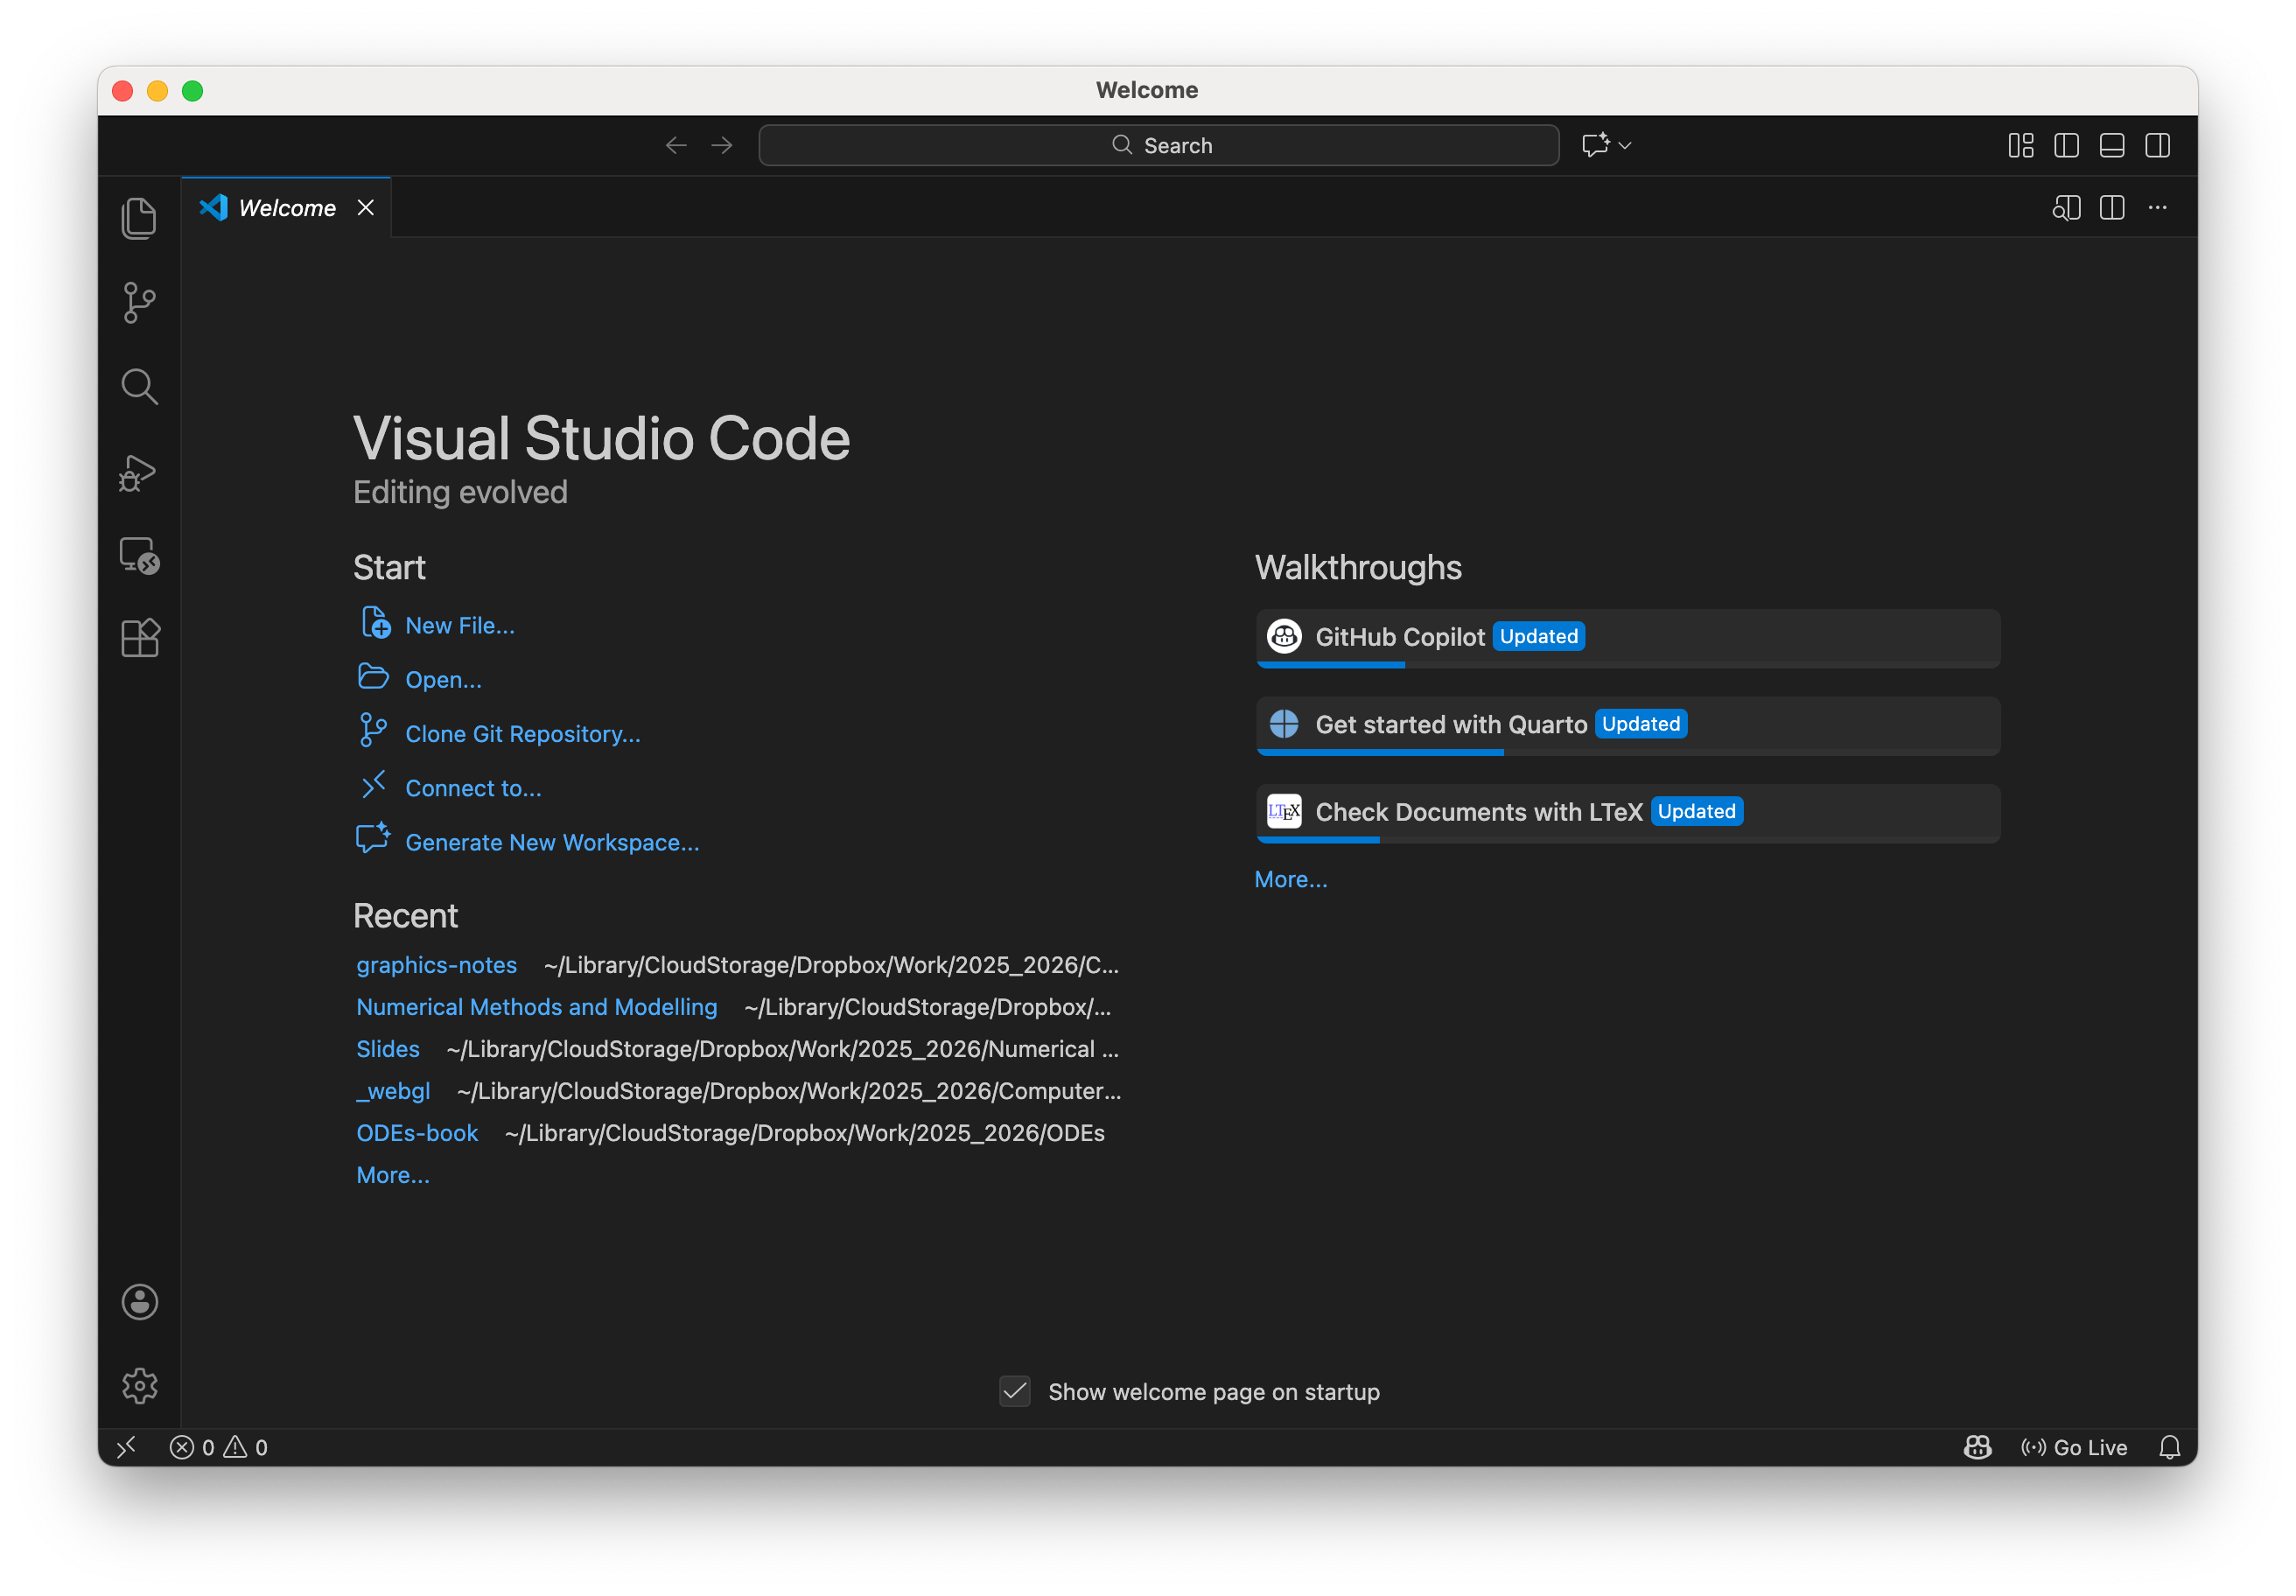The width and height of the screenshot is (2296, 1596).
Task: Open the graphics-notes recent workspace
Action: 436,965
